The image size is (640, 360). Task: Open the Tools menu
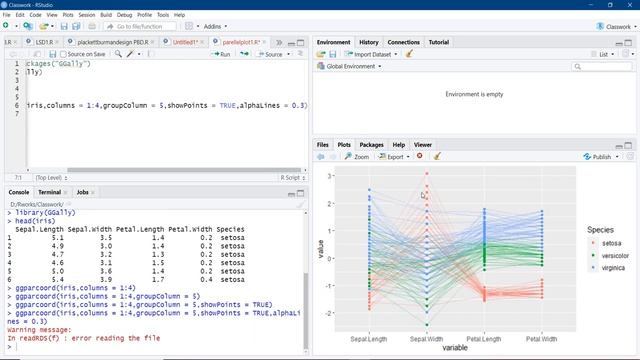[163, 15]
